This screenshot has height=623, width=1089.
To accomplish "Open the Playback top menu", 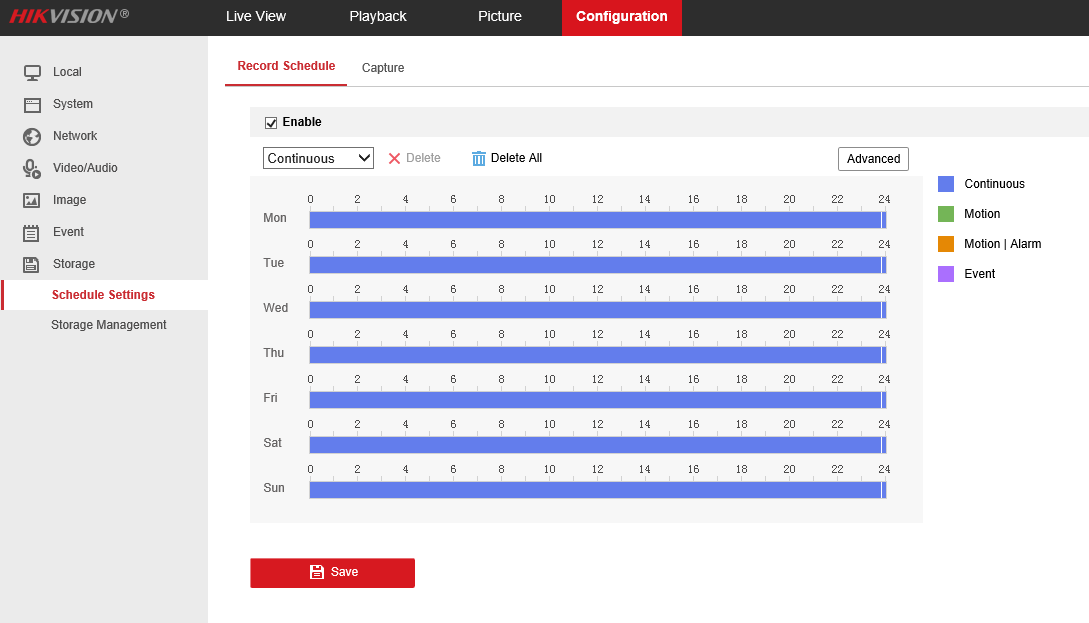I will (378, 17).
